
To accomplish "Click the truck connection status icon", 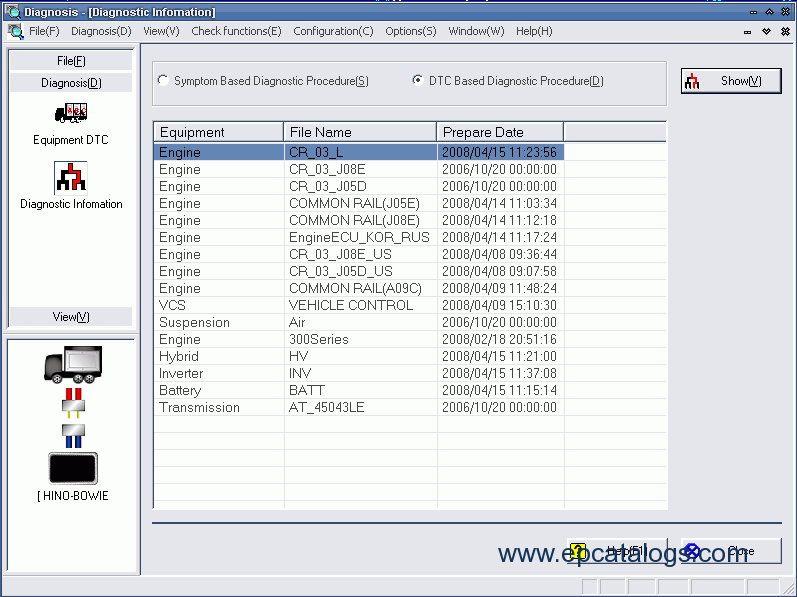I will click(72, 364).
